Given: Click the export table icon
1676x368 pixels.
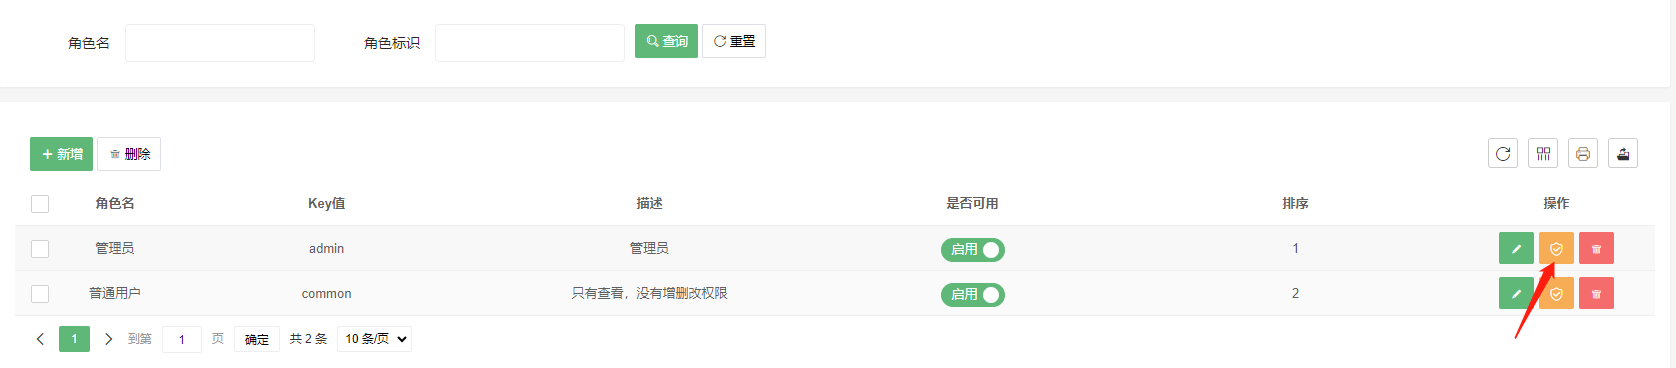Looking at the screenshot, I should click(1623, 153).
